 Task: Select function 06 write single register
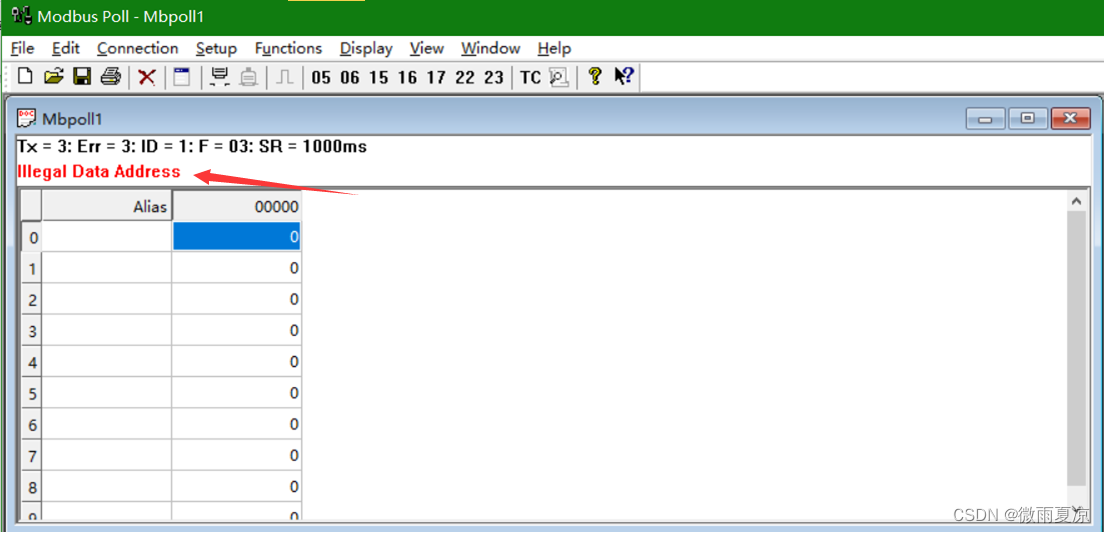350,78
